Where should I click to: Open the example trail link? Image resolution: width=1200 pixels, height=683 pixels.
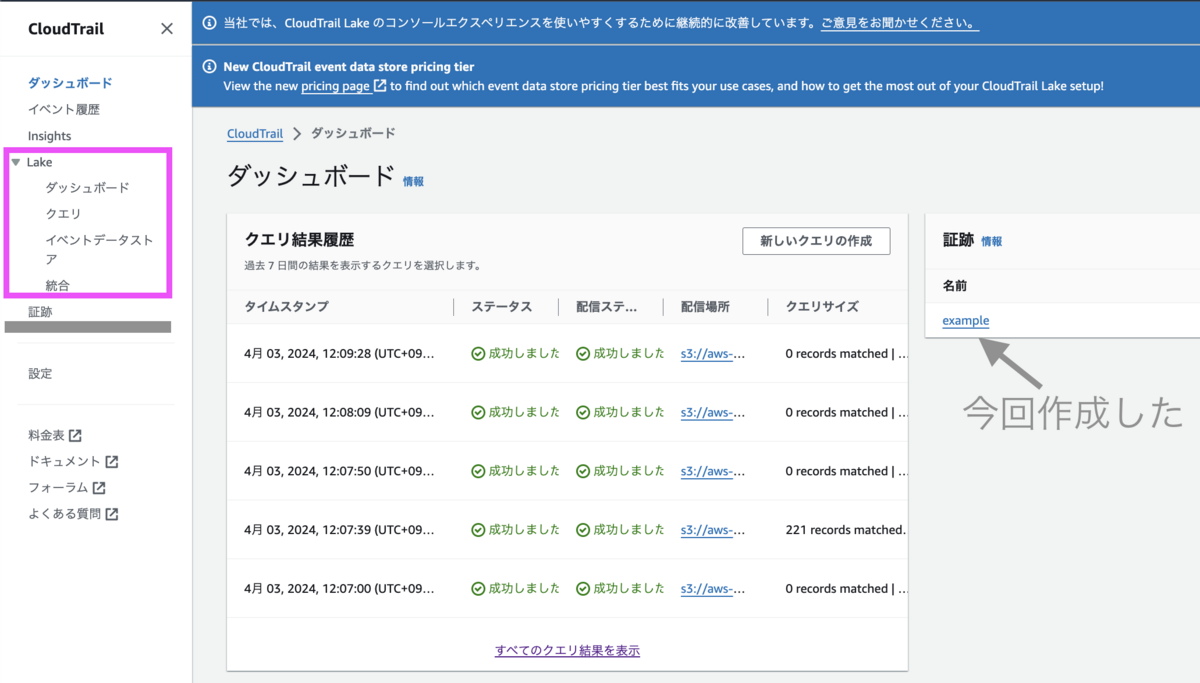pyautogui.click(x=966, y=320)
